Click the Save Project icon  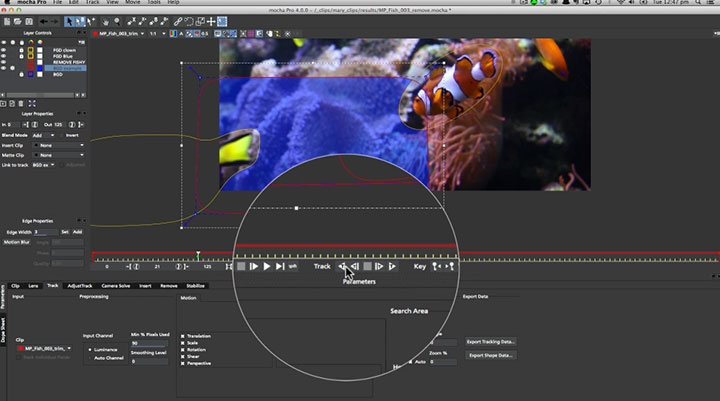pos(29,22)
